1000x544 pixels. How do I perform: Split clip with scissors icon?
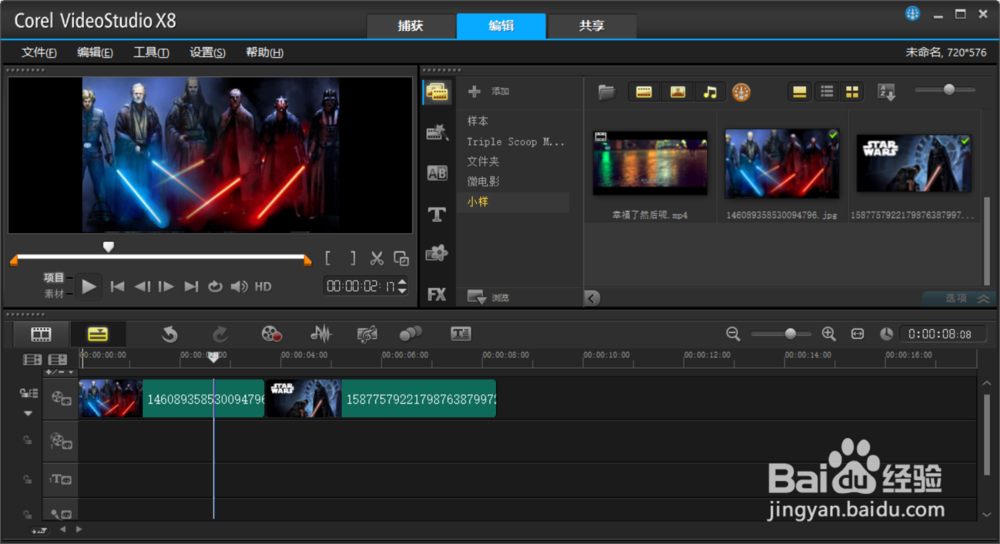(377, 258)
